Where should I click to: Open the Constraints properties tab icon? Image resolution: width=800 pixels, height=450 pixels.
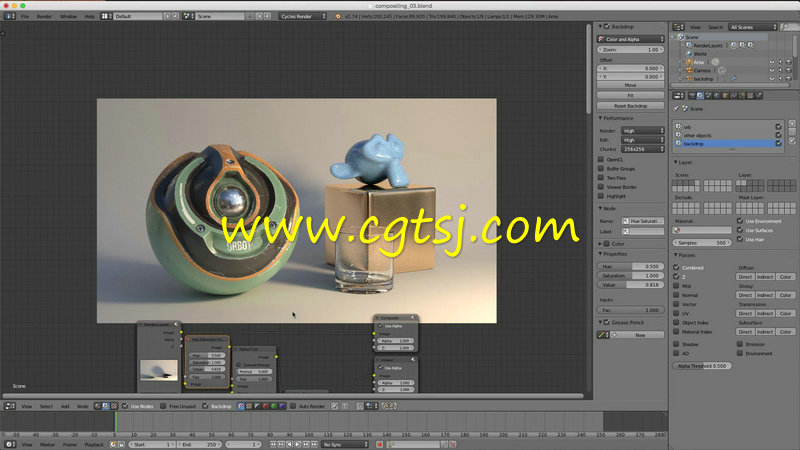tap(733, 95)
